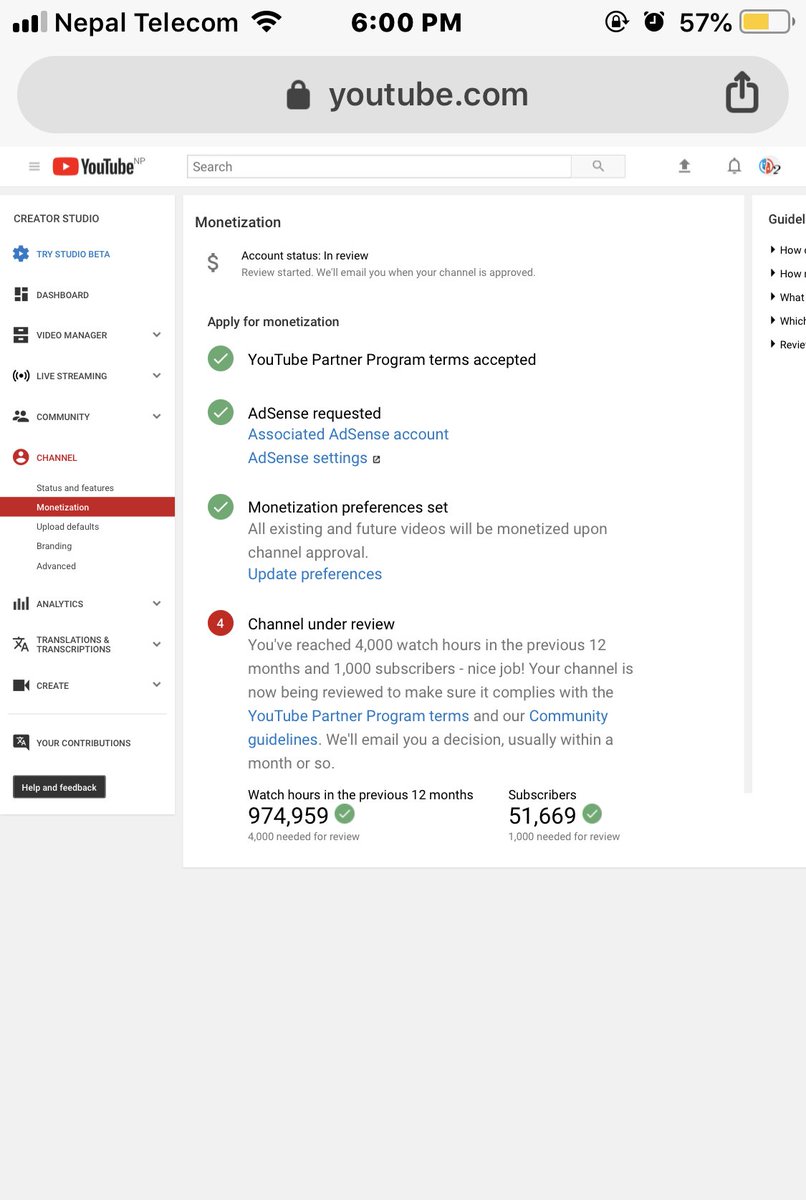Click green check beside Partner Program terms accepted
Viewport: 806px width, 1200px height.
point(221,359)
